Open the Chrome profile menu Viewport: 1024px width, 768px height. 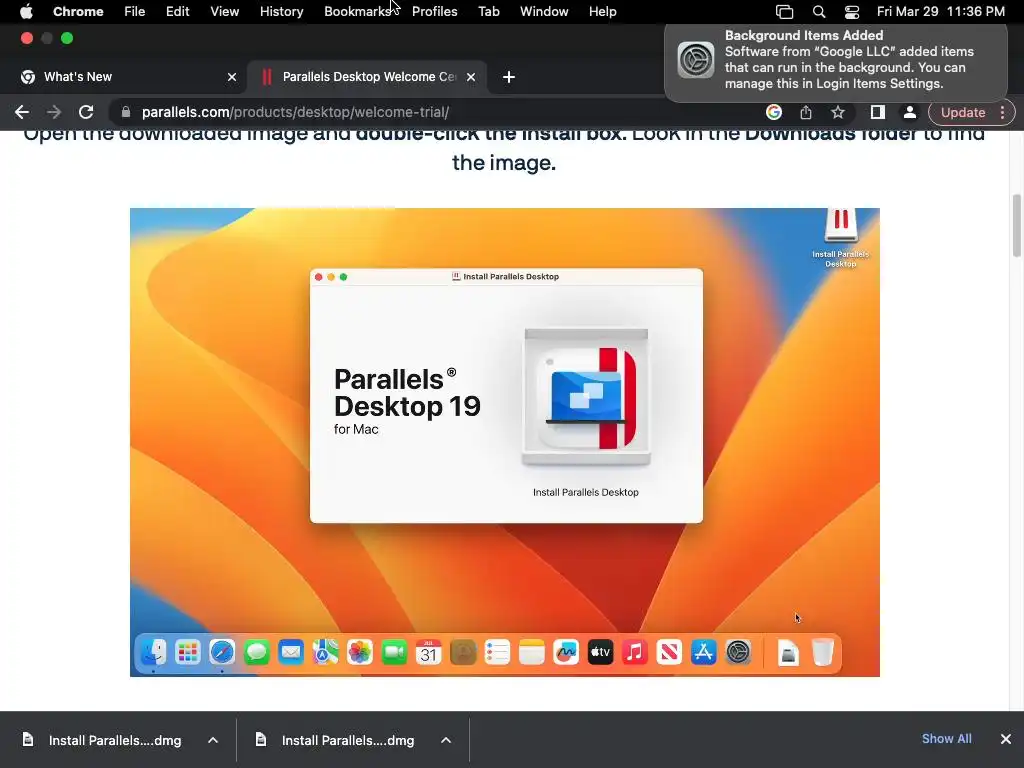(909, 112)
